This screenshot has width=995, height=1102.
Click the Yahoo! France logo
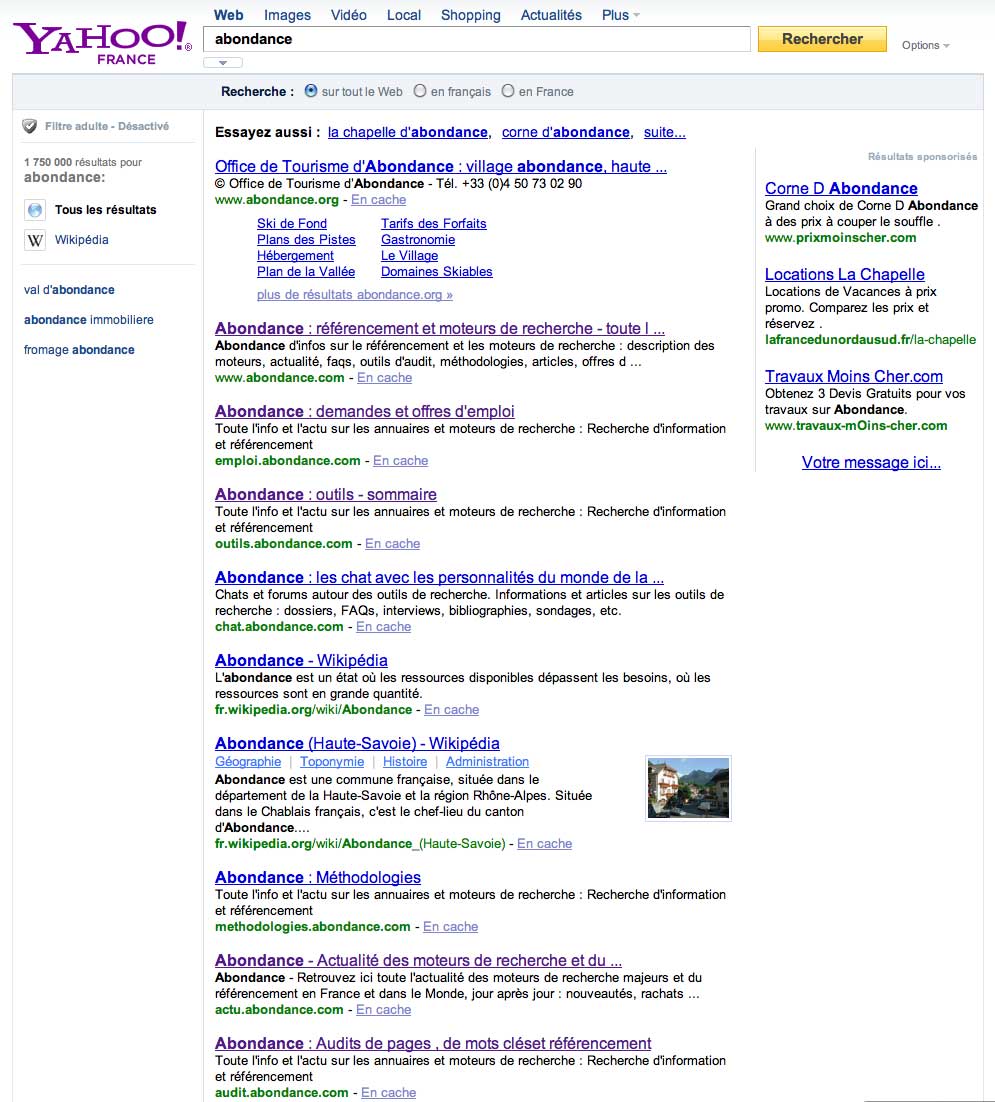(103, 44)
